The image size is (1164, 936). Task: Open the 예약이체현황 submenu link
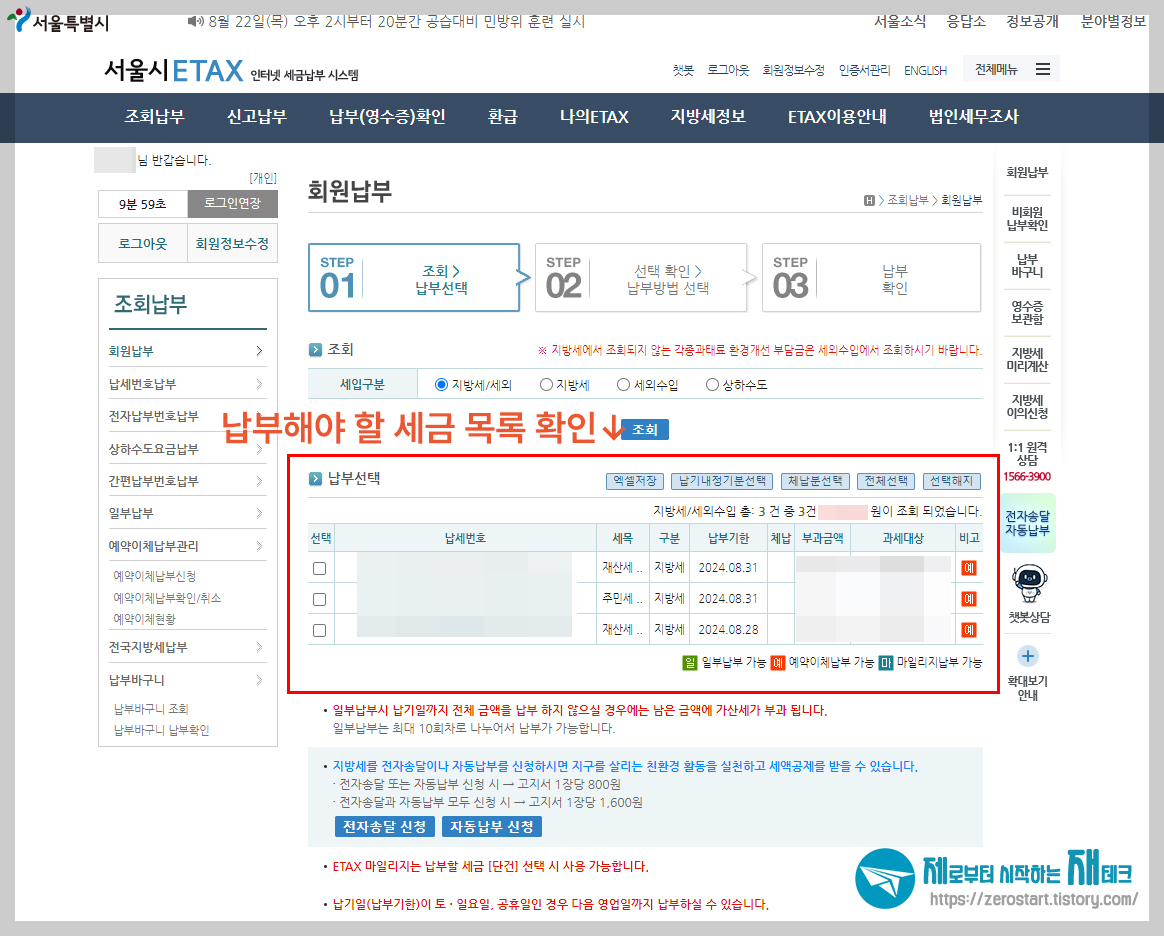[144, 619]
